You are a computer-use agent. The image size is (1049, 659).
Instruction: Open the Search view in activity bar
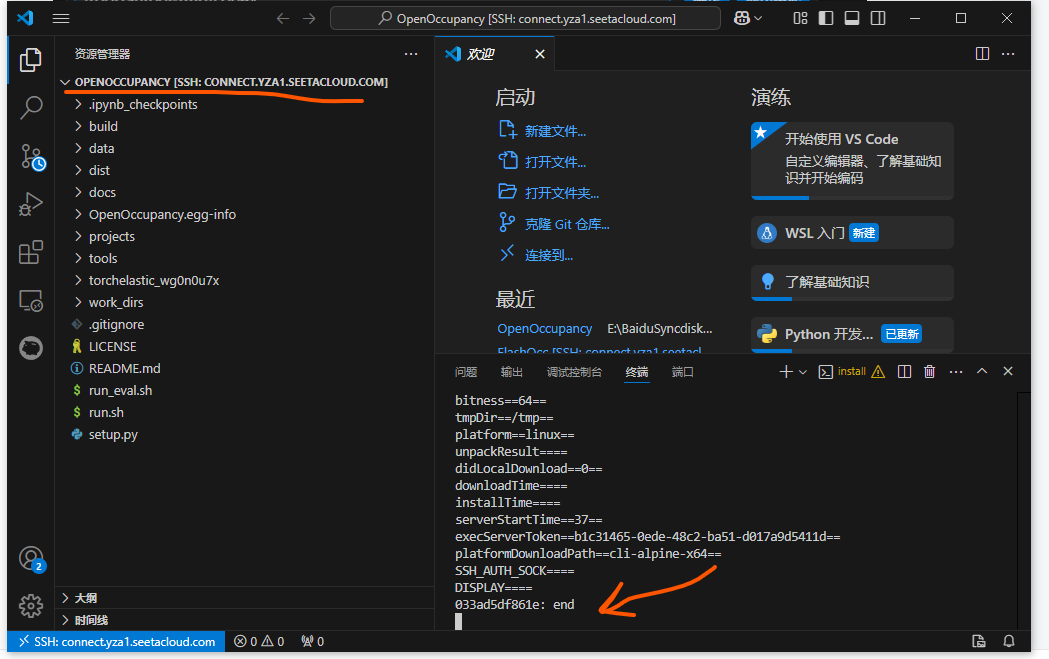[x=31, y=107]
